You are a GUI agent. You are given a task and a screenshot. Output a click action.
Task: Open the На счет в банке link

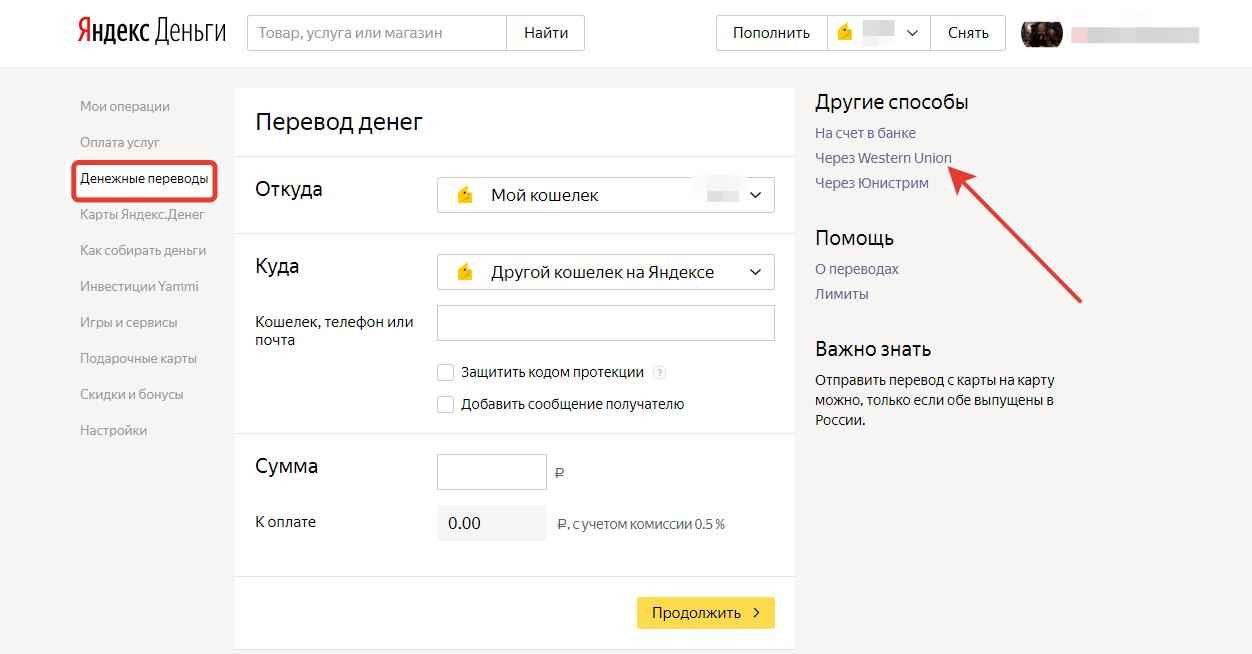865,133
